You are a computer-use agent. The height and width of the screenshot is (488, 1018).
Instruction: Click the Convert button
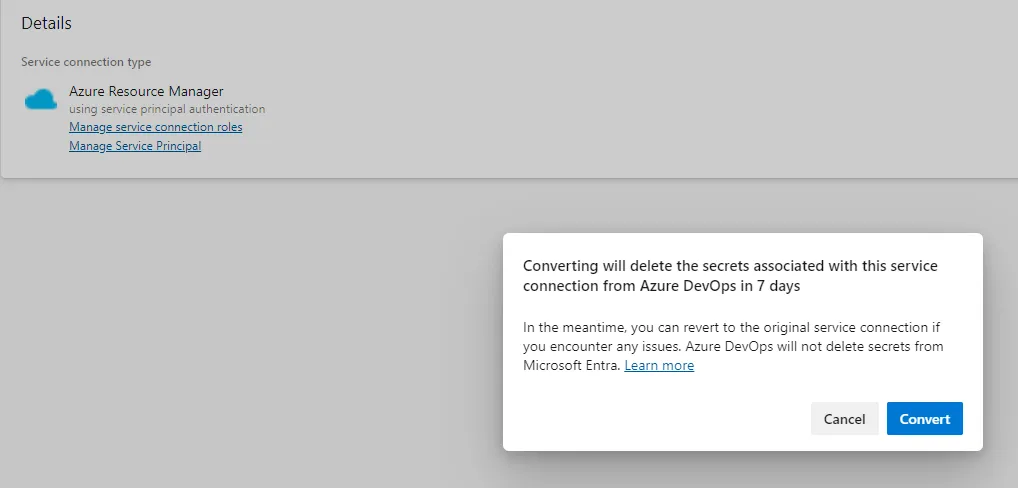coord(925,419)
